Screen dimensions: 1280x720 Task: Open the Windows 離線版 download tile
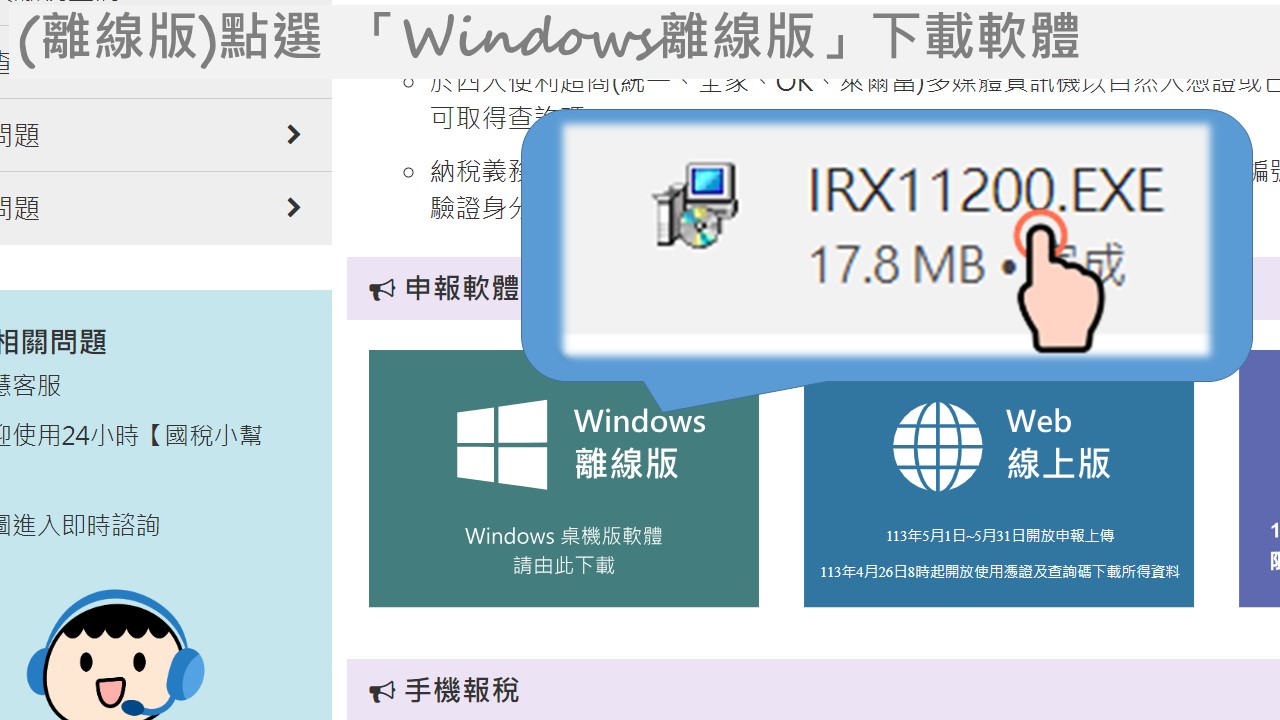click(563, 478)
